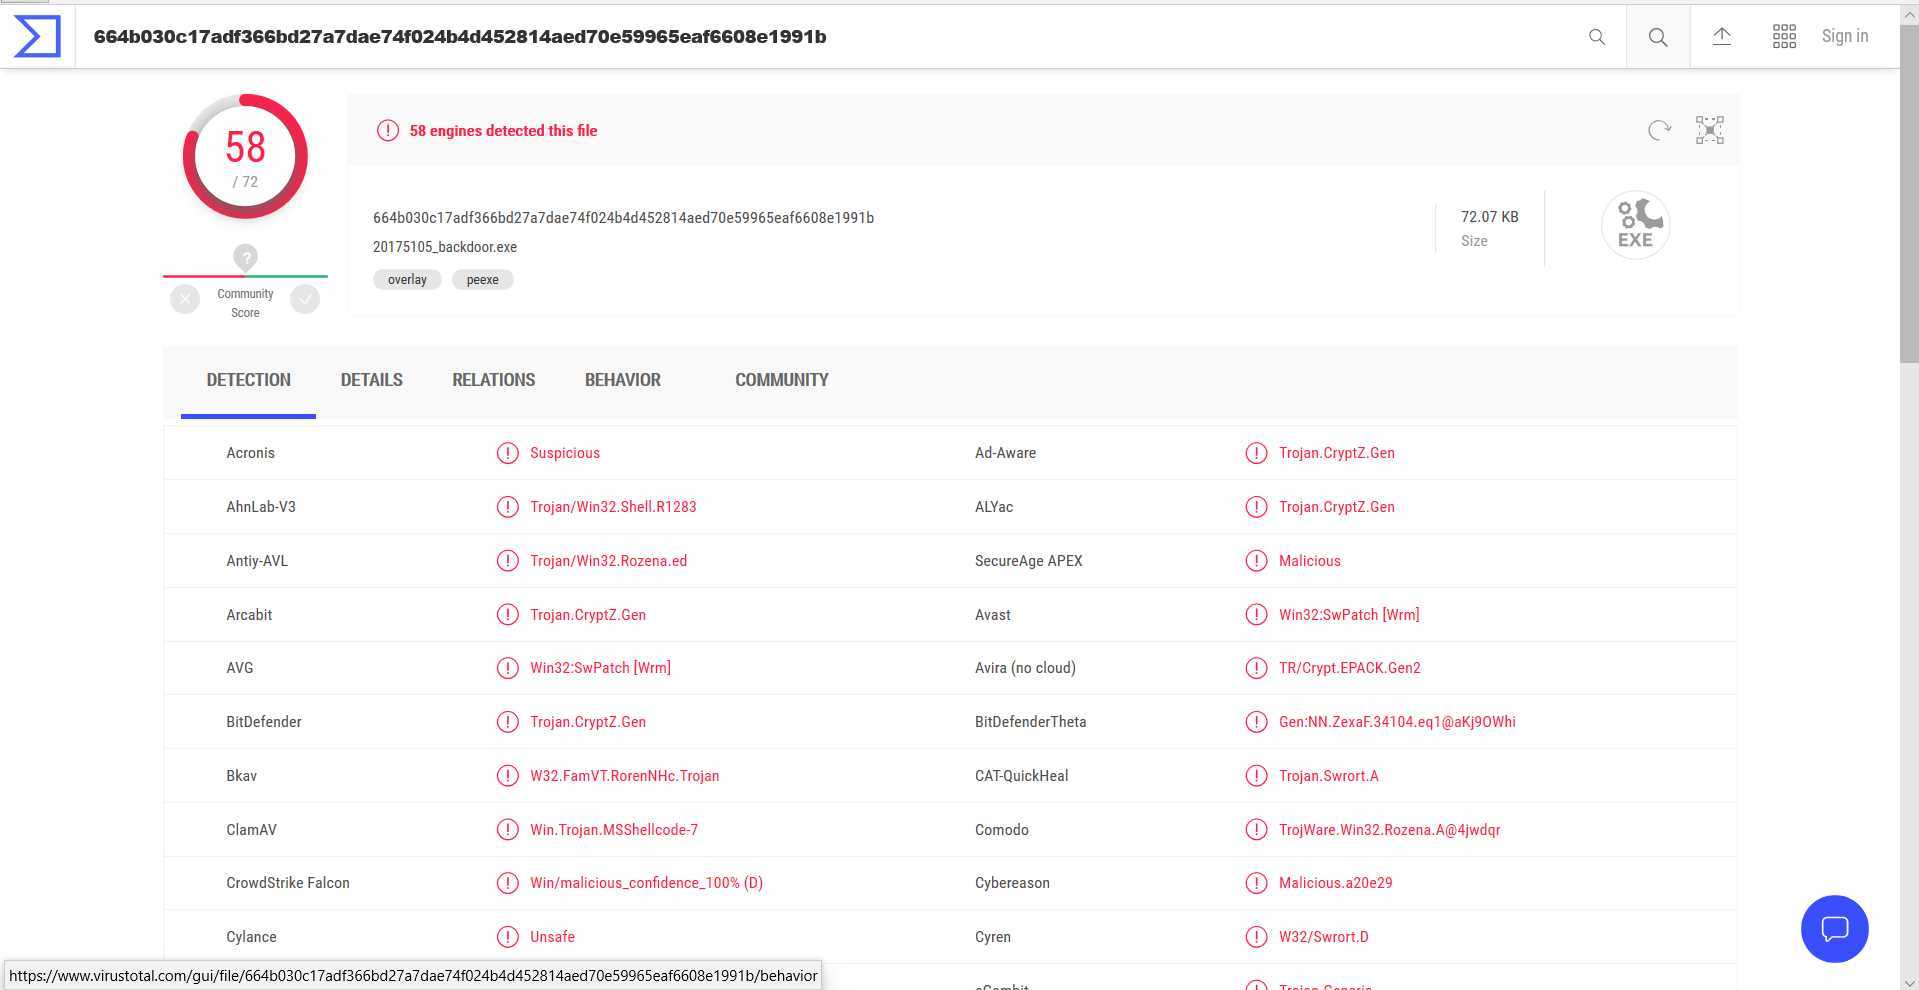Click the upload file icon

tap(1721, 37)
